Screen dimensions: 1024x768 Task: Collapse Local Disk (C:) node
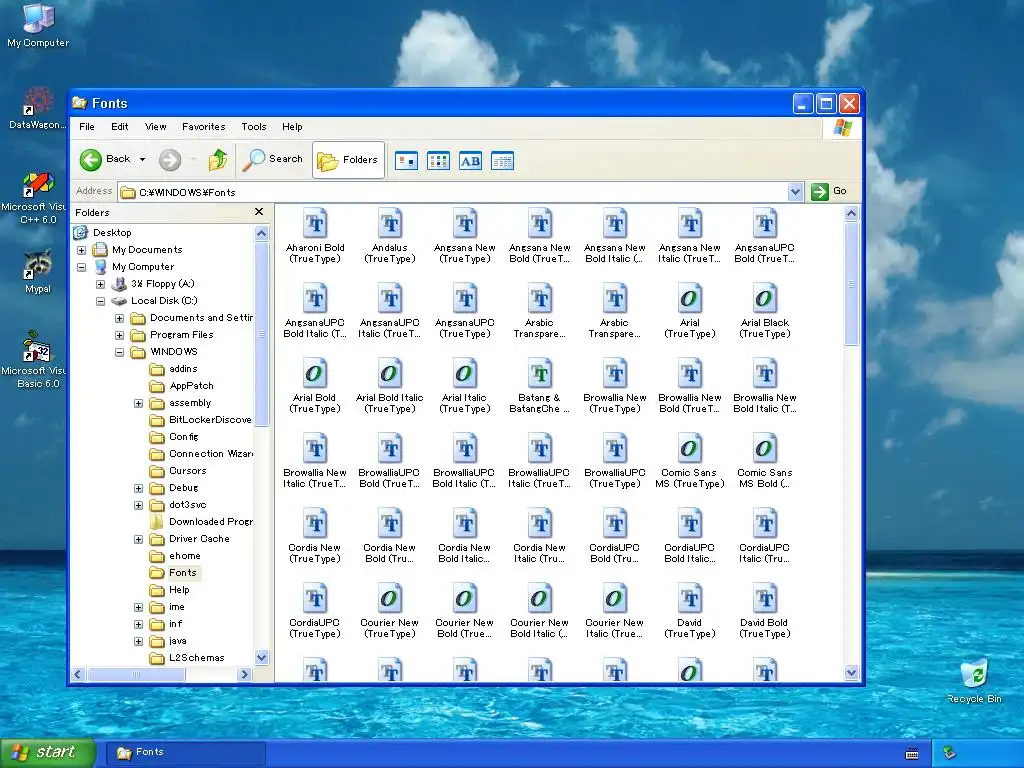pyautogui.click(x=101, y=301)
